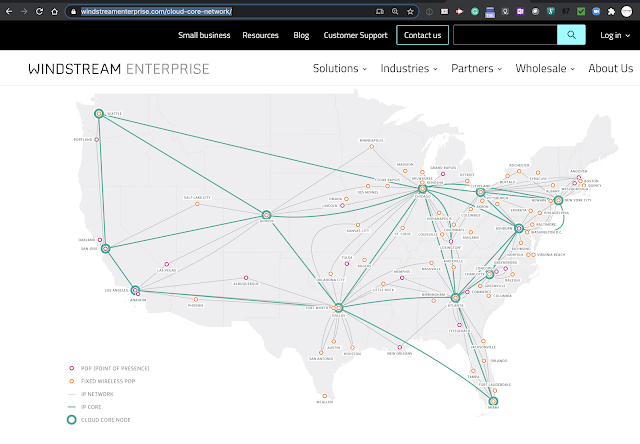
Task: Click the Denver cloud core node
Action: click(266, 215)
